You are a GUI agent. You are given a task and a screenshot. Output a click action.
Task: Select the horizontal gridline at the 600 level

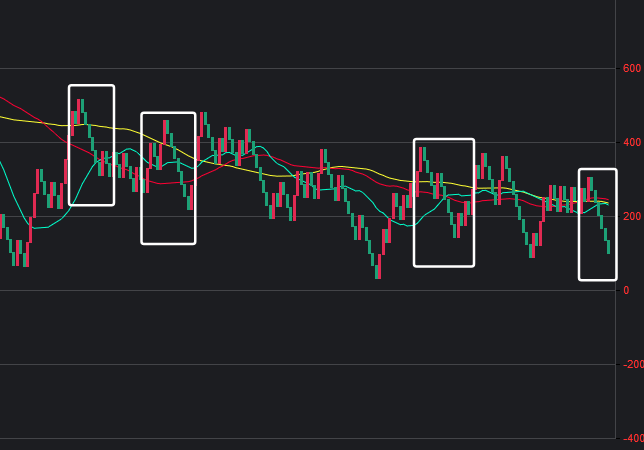[x=300, y=69]
